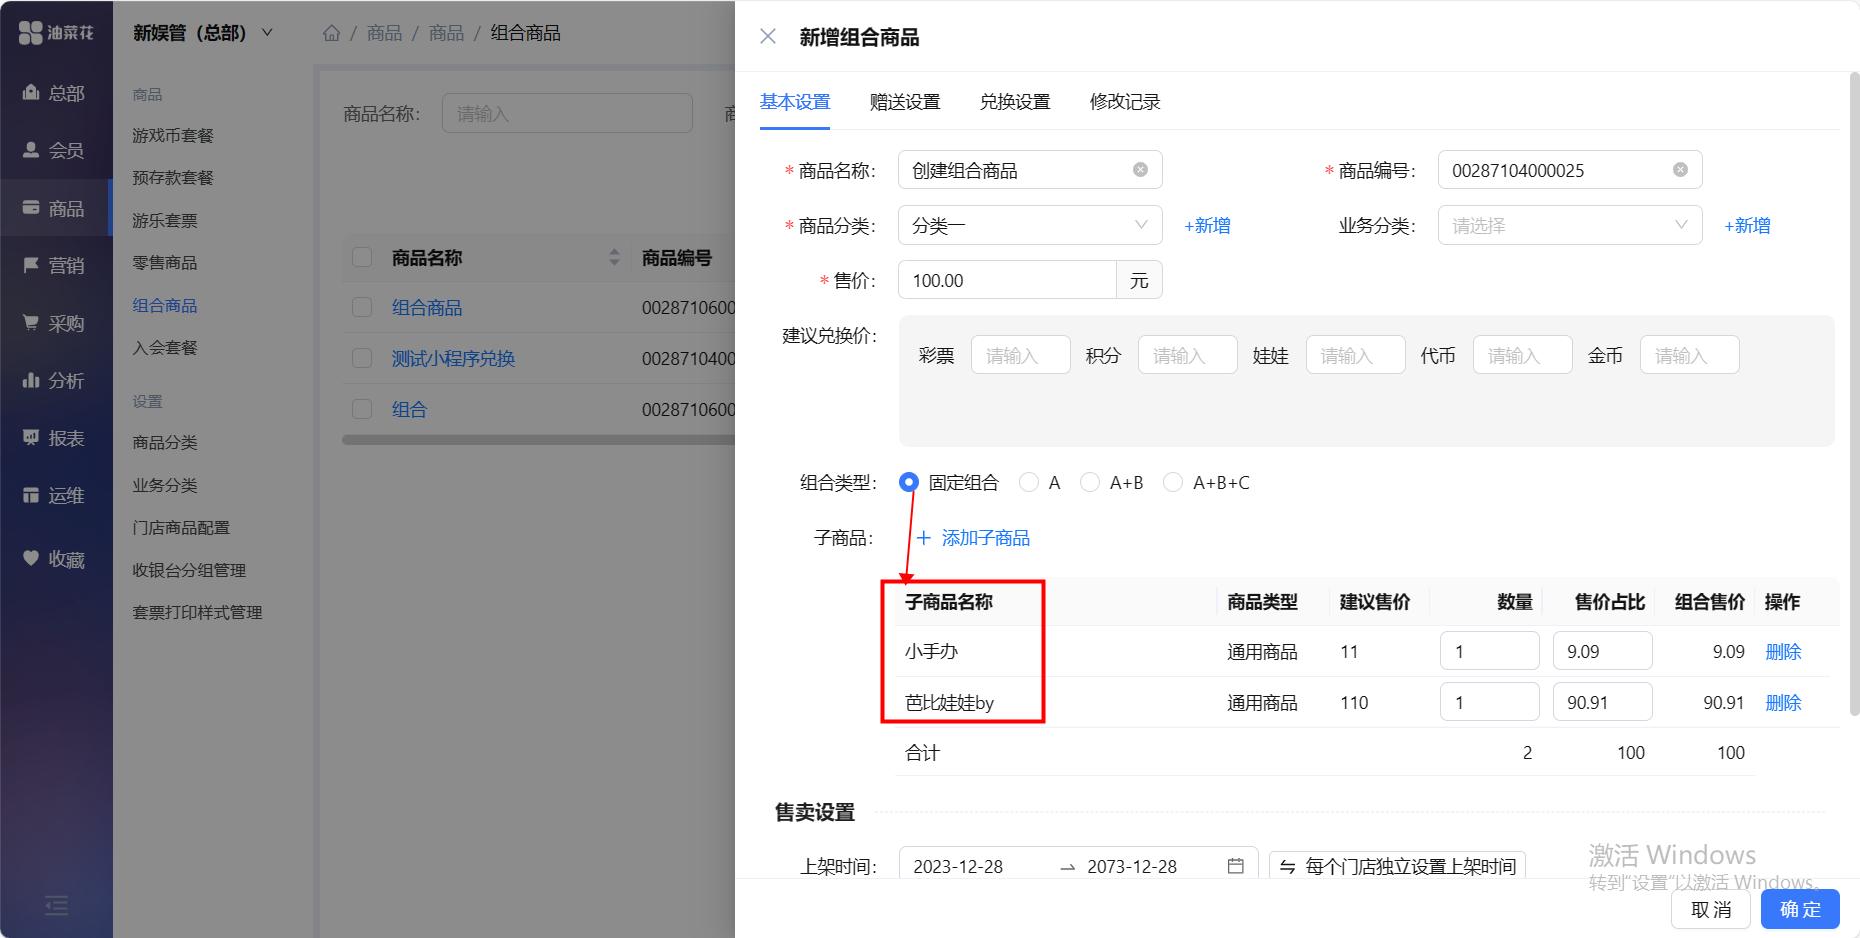This screenshot has width=1860, height=938.
Task: Click the drawer's vertical scrollbar
Action: (1853, 395)
